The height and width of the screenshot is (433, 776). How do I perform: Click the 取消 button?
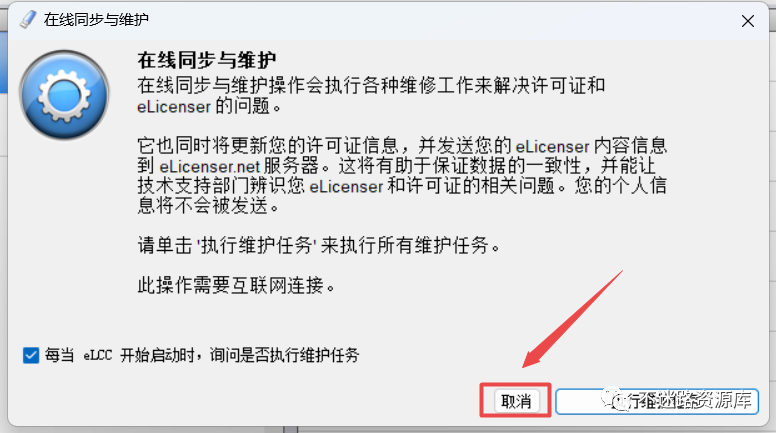coord(515,400)
